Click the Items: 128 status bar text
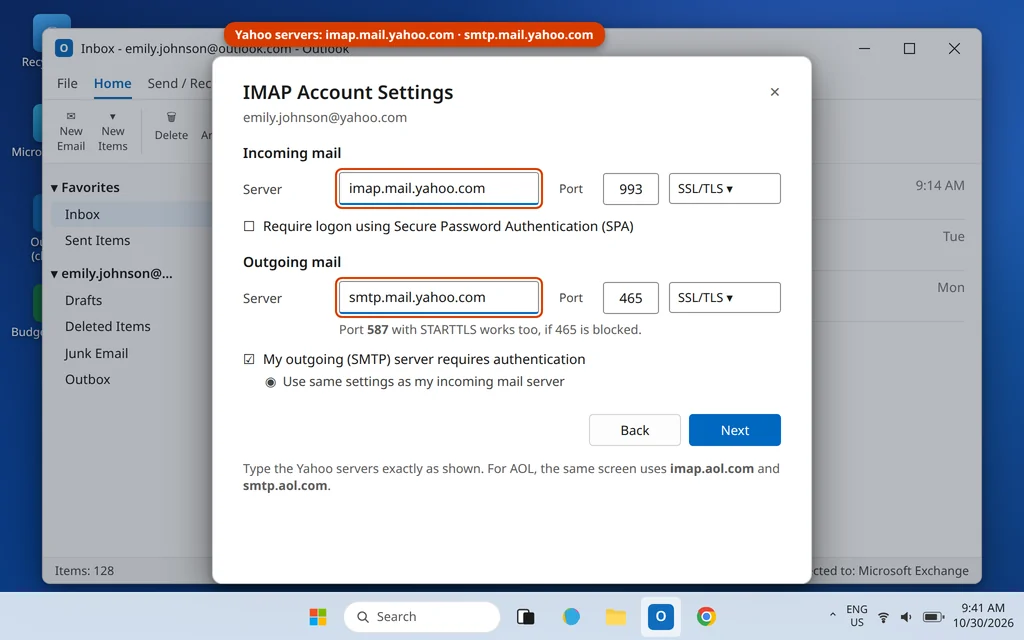This screenshot has height=640, width=1024. 84,571
